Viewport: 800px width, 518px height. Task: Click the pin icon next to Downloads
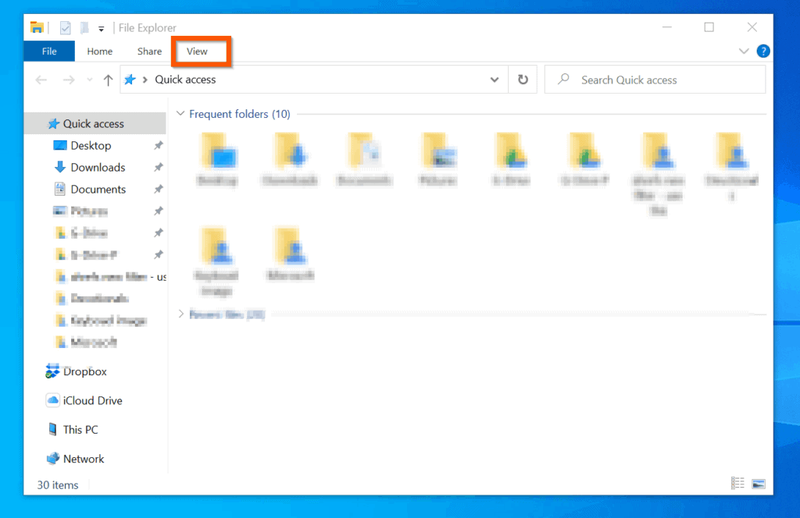click(x=158, y=167)
